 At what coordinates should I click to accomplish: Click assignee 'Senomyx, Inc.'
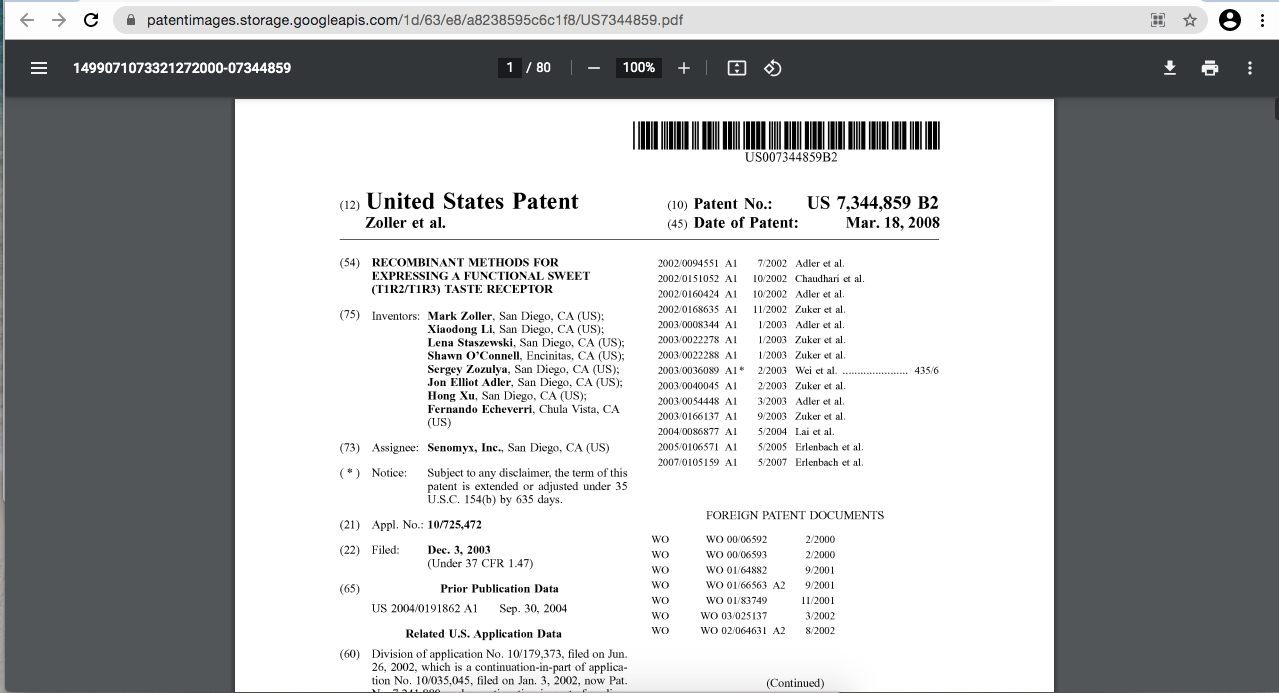tap(464, 448)
